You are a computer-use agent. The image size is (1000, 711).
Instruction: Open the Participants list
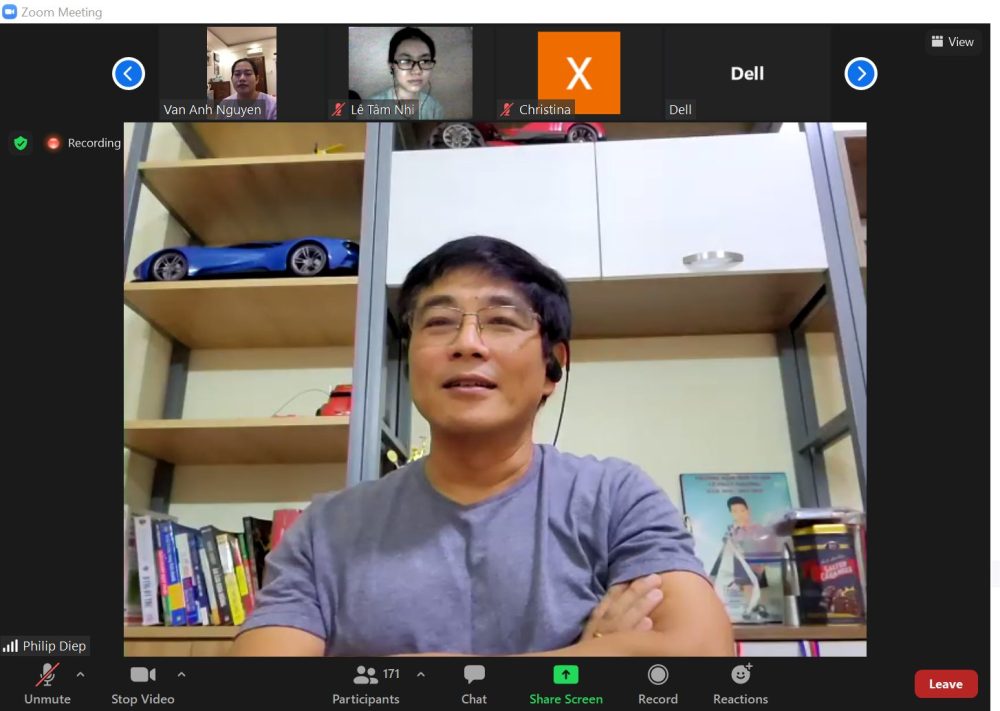click(366, 684)
